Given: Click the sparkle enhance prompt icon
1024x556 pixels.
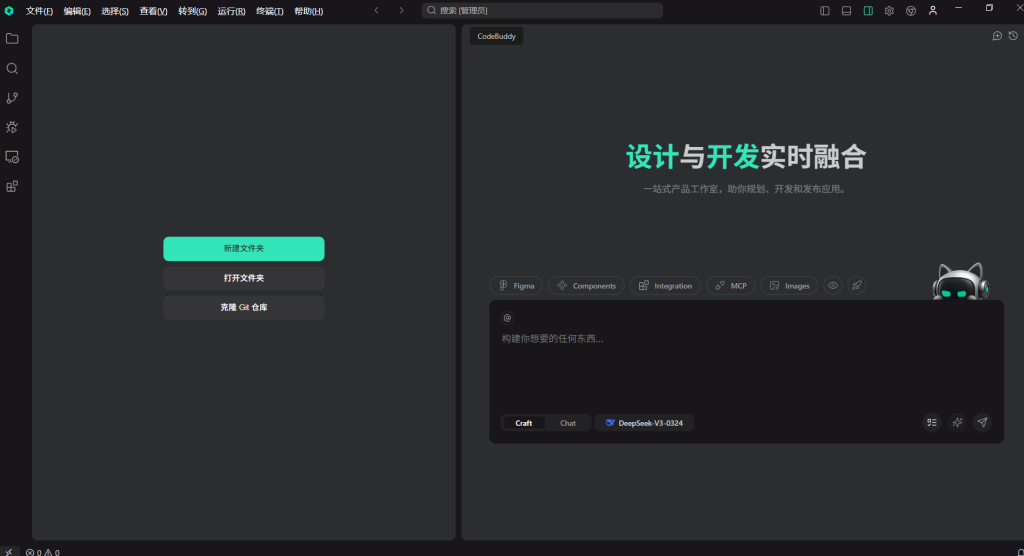Looking at the screenshot, I should (957, 423).
